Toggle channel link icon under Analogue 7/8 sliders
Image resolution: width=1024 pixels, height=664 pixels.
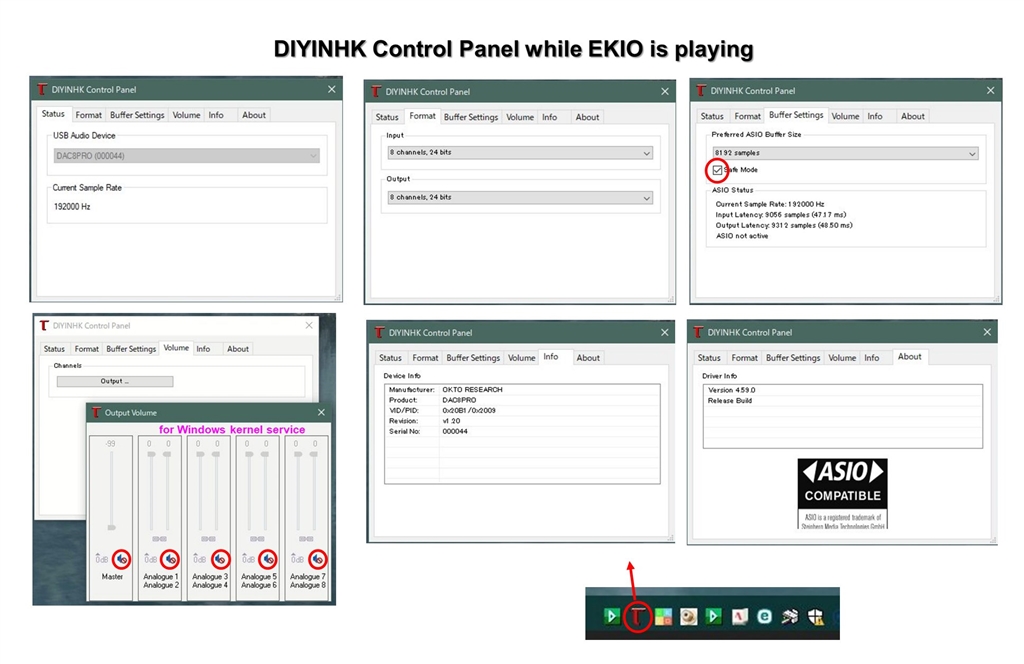coord(306,539)
